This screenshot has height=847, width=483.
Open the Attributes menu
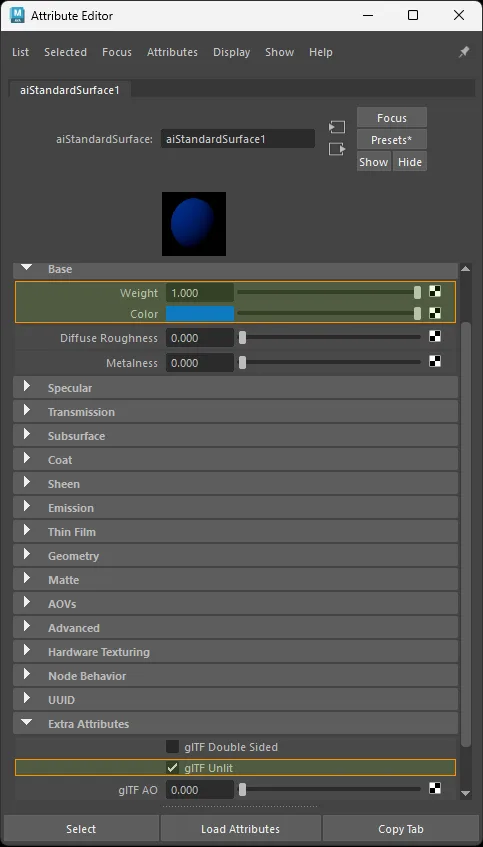click(x=172, y=52)
